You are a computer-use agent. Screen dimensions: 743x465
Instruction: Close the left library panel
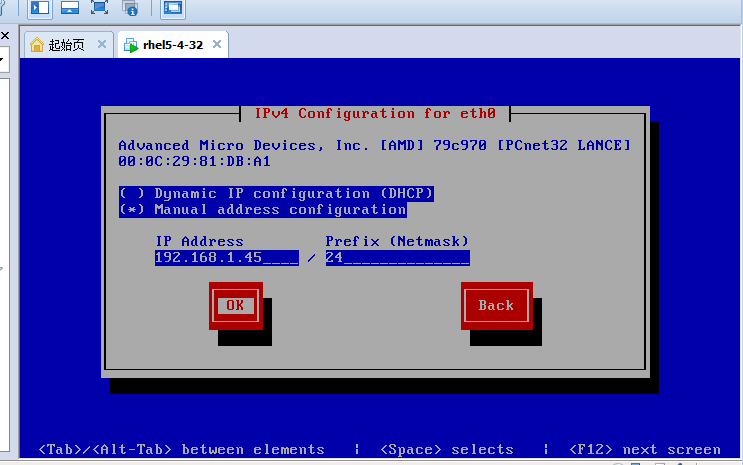[x=3, y=35]
